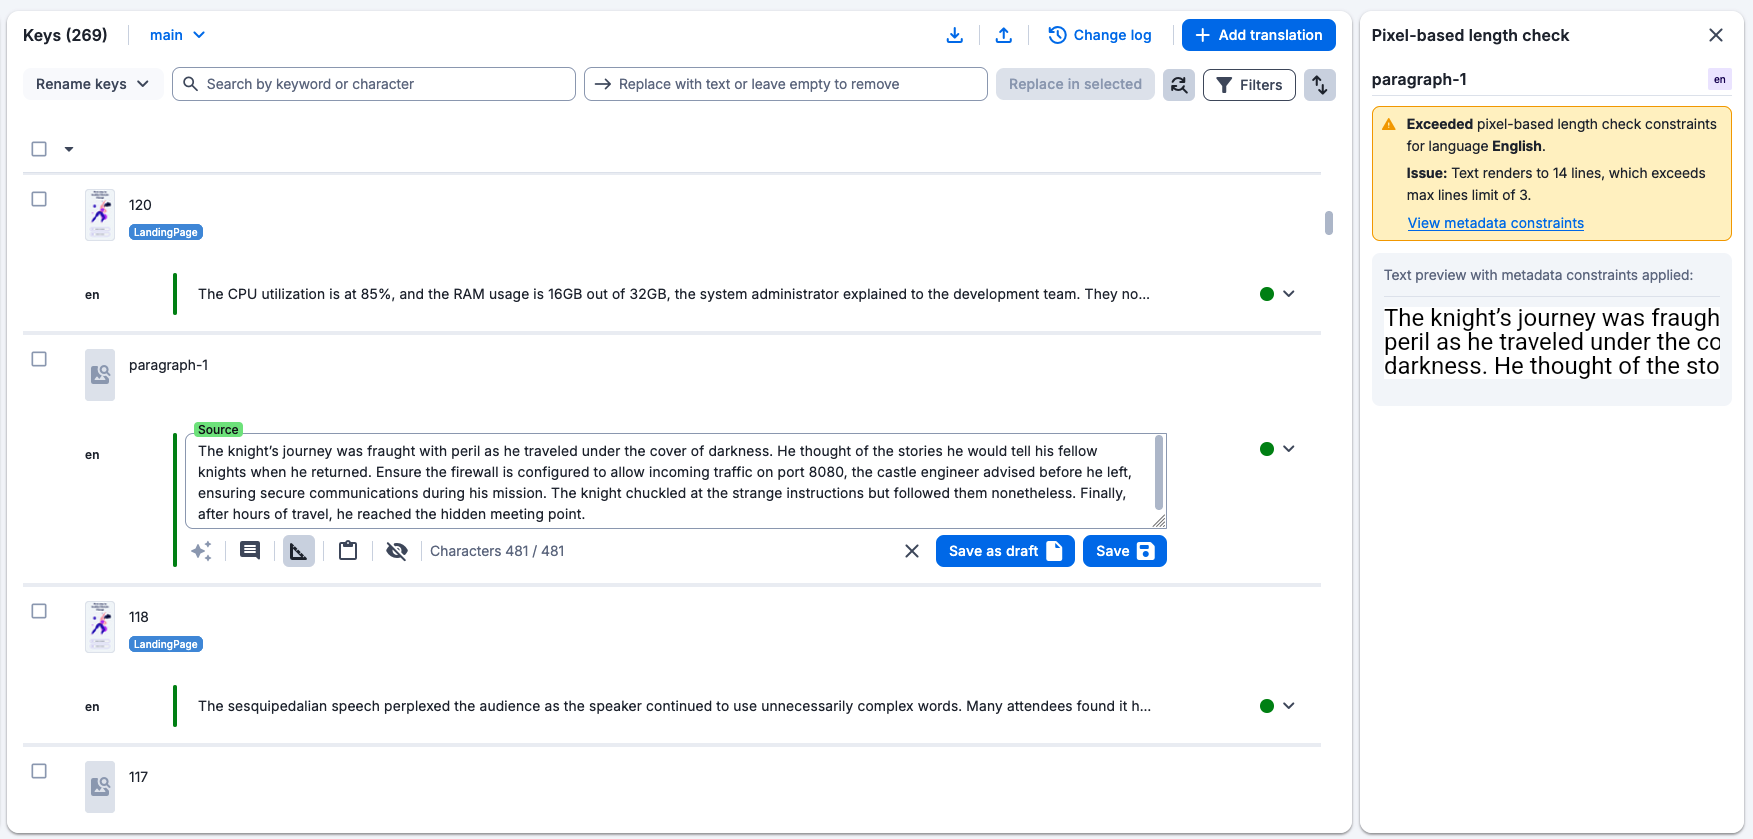Open the Rename keys dropdown
This screenshot has width=1753, height=839.
tap(93, 84)
